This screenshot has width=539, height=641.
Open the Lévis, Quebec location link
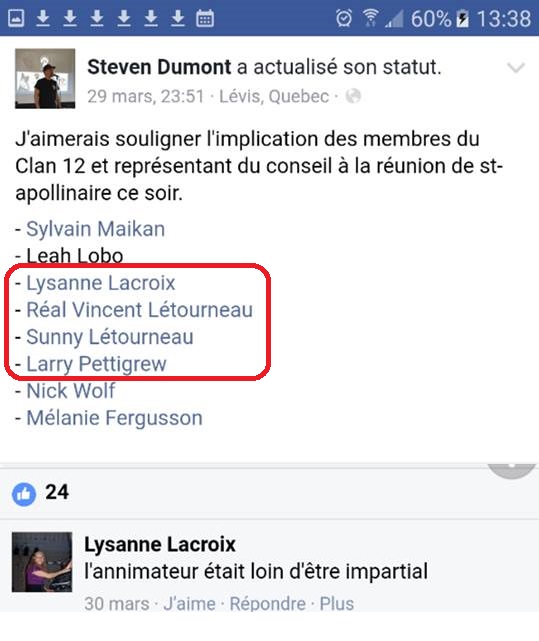point(274,96)
